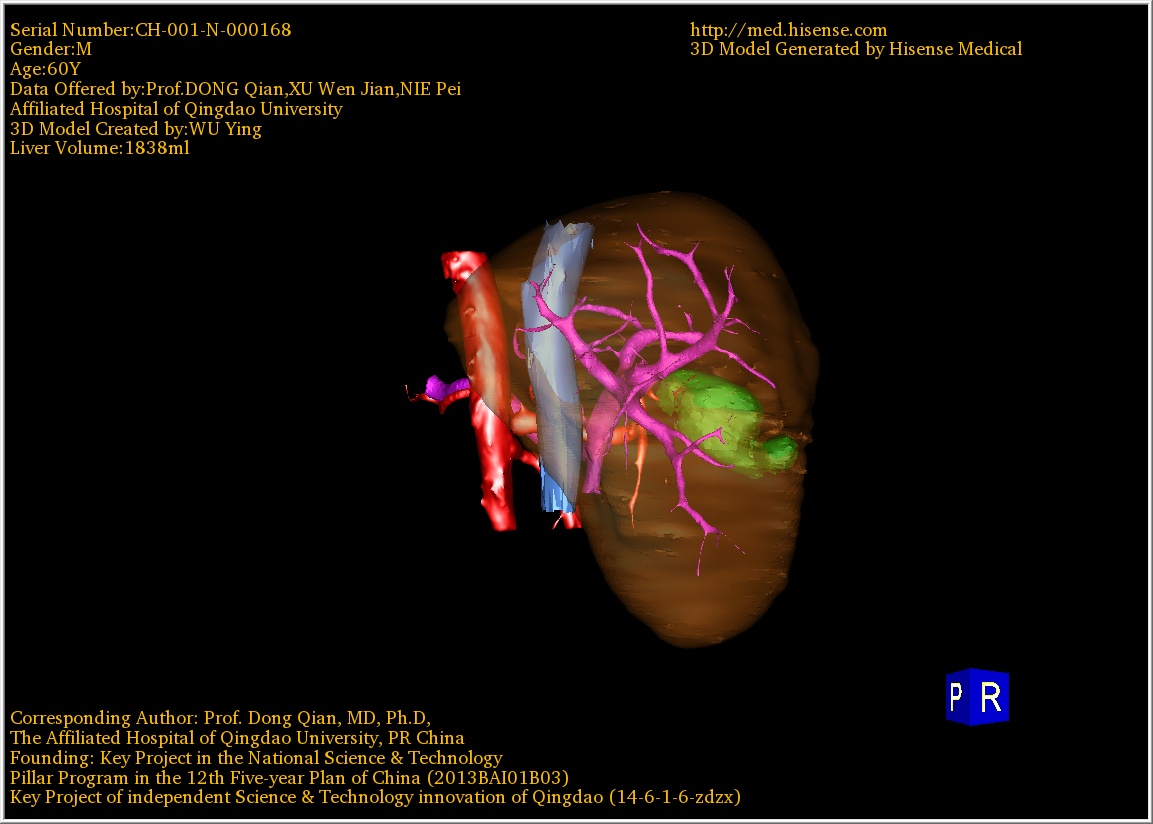Click 'Affiliated Hospital of Qingdao University' top line
Image resolution: width=1153 pixels, height=824 pixels.
pos(176,109)
